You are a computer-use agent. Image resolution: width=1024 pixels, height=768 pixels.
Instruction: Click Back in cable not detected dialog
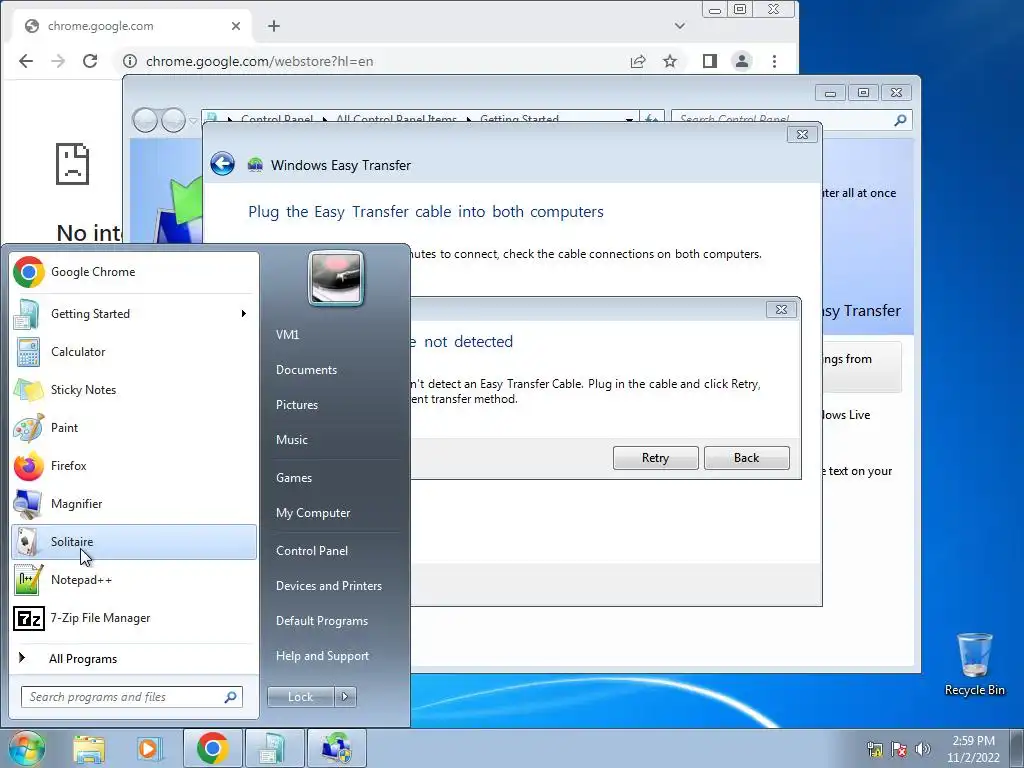[x=746, y=458]
